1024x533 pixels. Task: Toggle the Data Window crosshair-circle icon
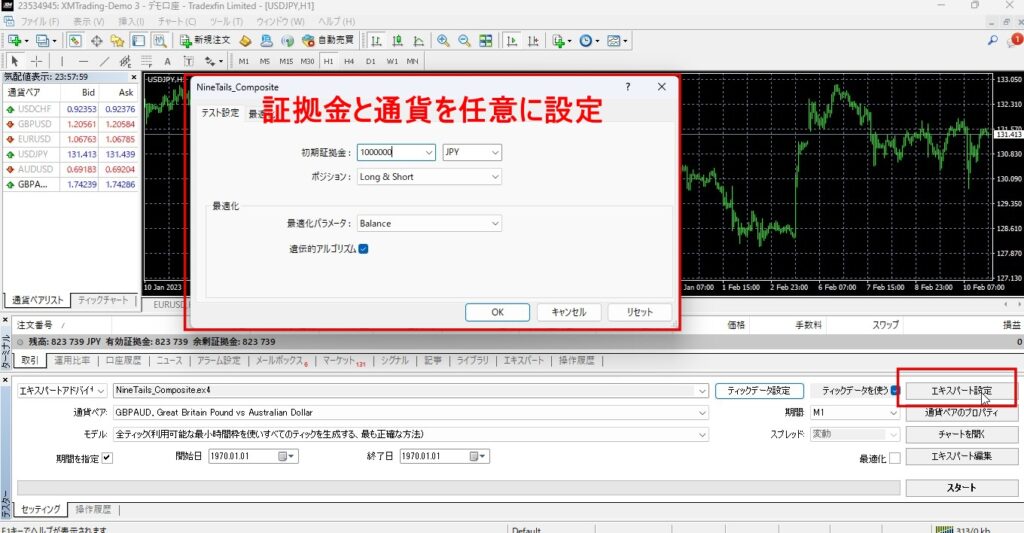pos(97,40)
